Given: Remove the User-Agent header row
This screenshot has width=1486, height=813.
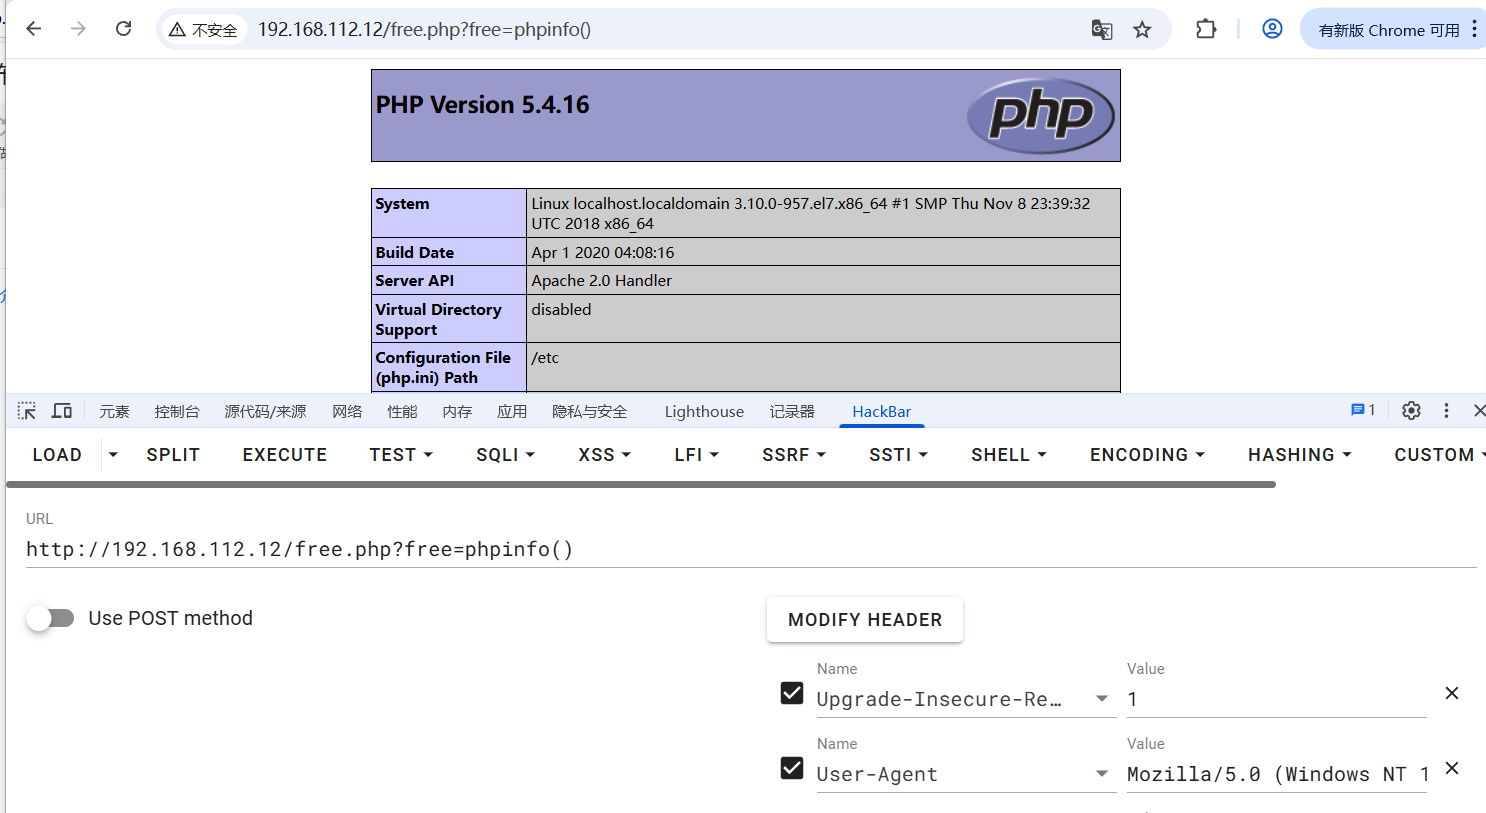Looking at the screenshot, I should coord(1452,768).
